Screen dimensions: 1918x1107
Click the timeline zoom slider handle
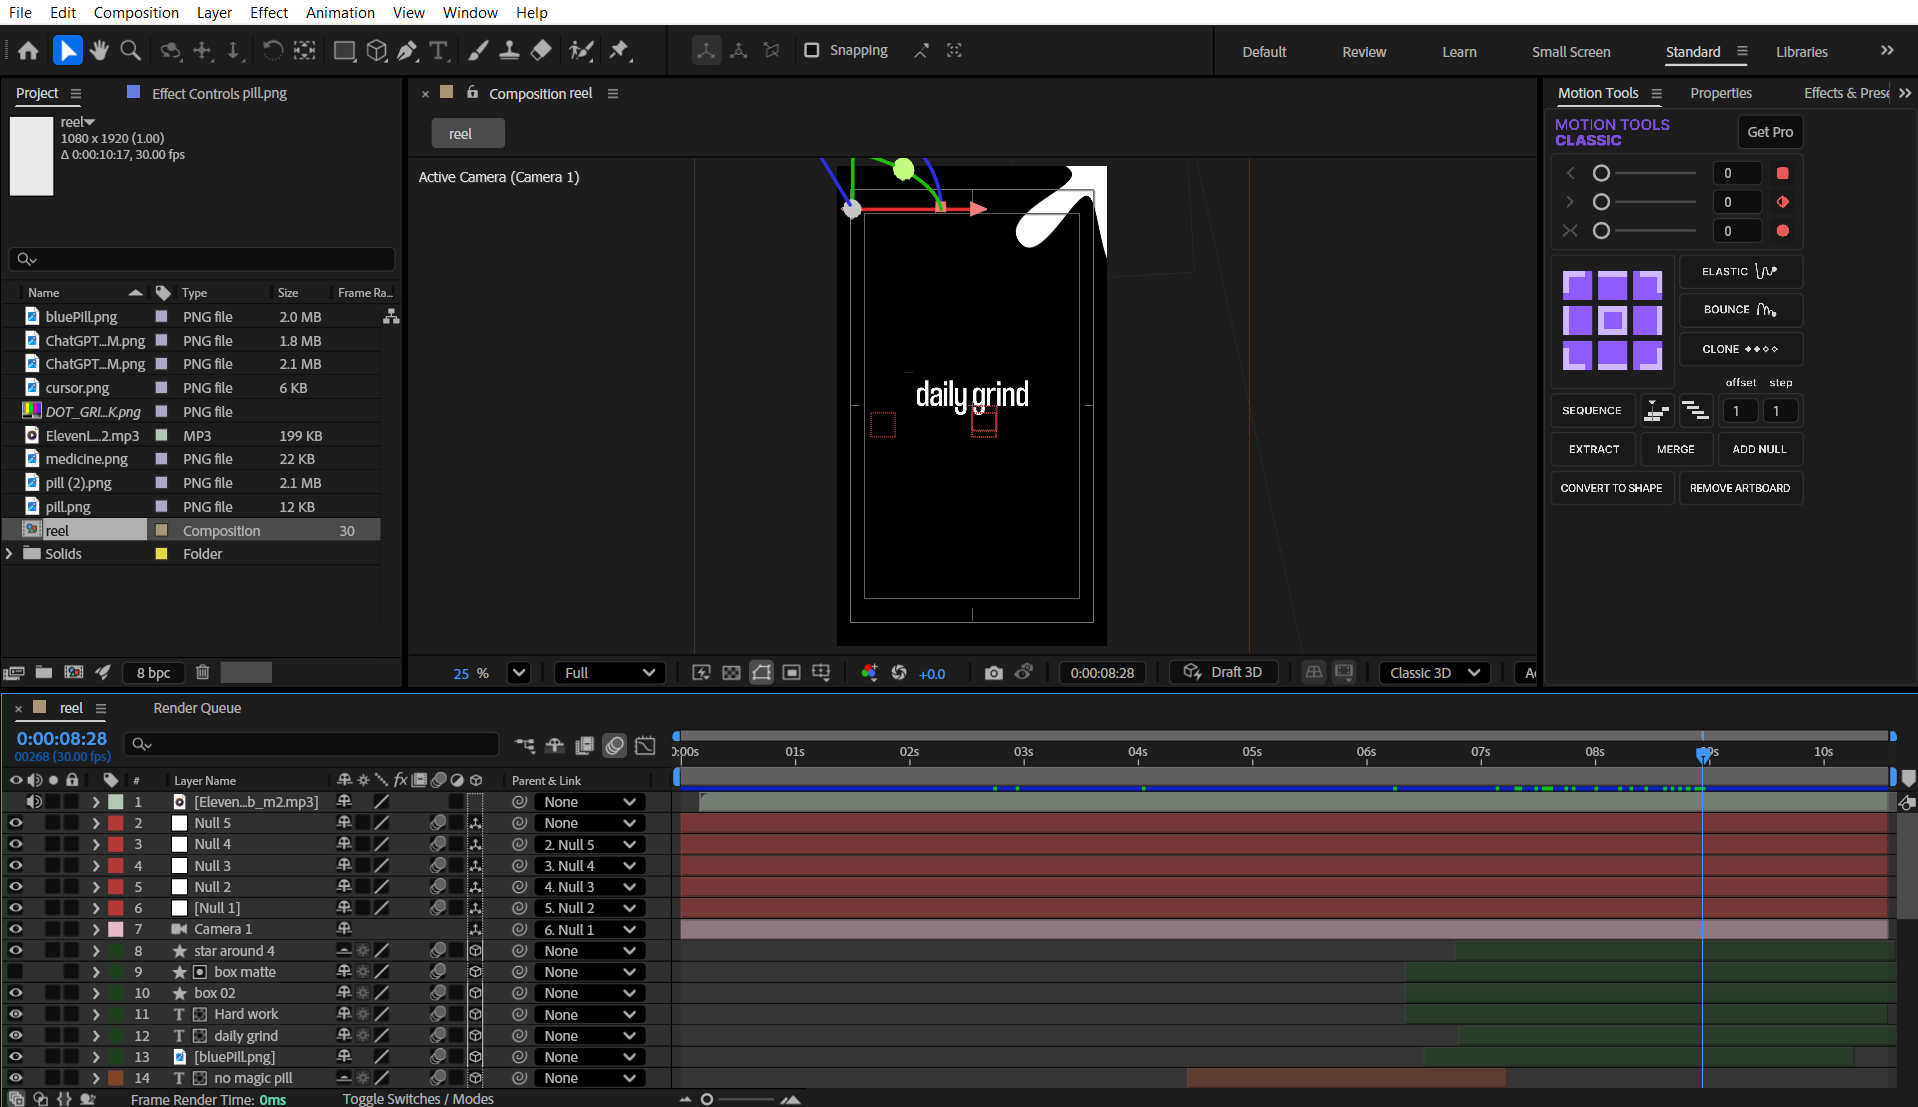point(707,1099)
